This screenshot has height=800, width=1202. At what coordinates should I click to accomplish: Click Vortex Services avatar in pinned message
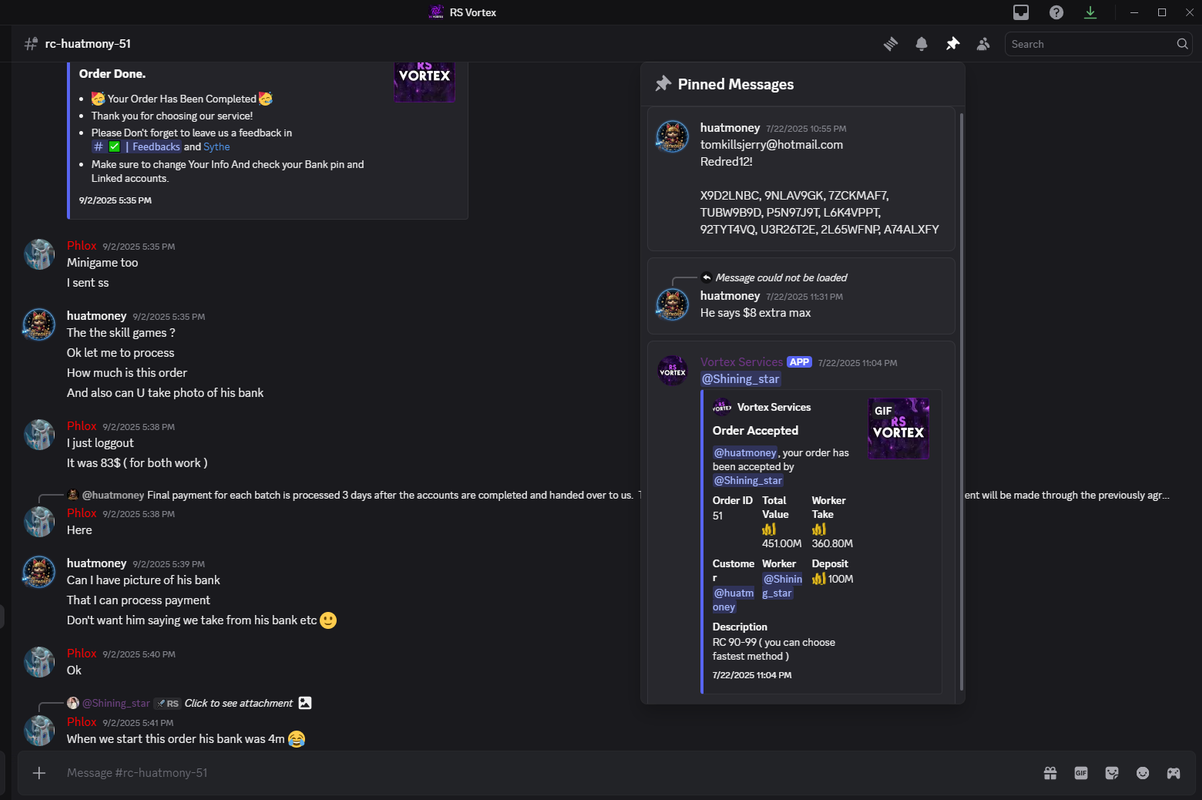[672, 370]
